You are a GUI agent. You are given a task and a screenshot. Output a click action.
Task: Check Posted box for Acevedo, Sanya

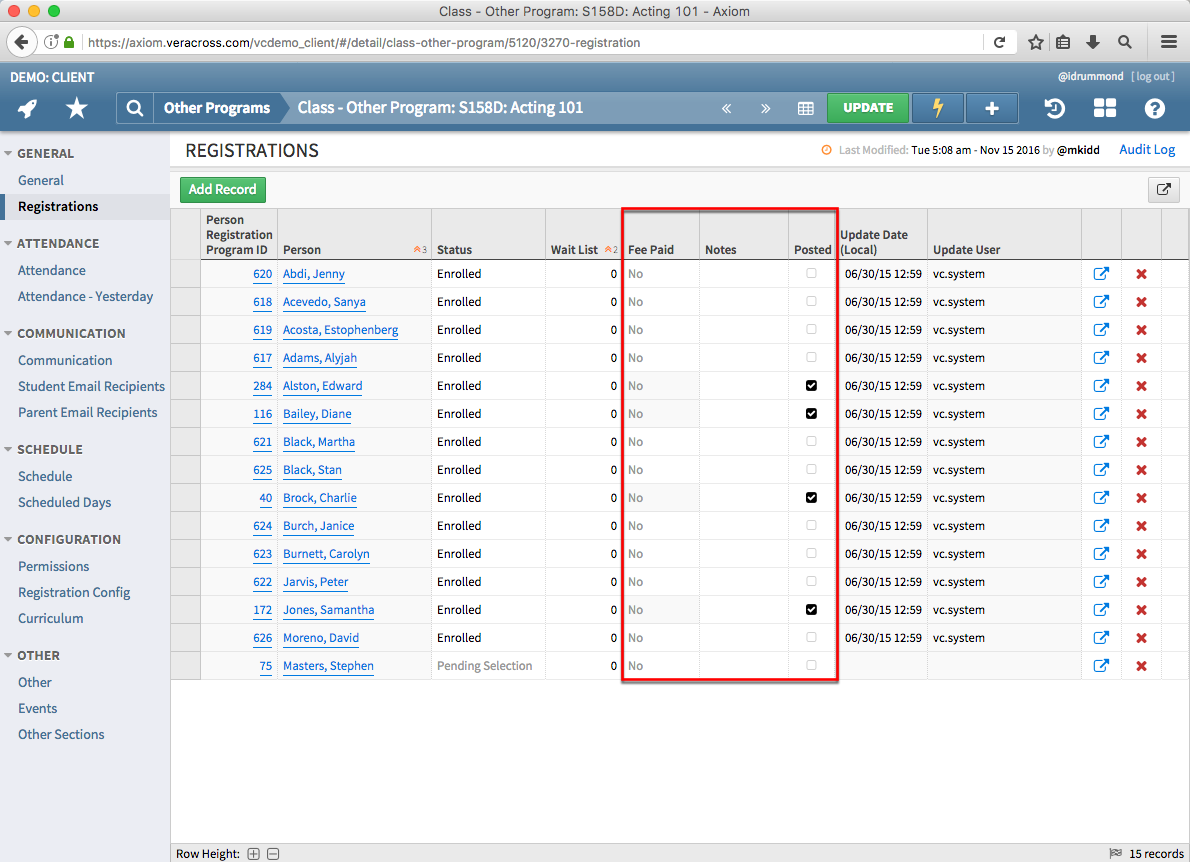pos(811,301)
